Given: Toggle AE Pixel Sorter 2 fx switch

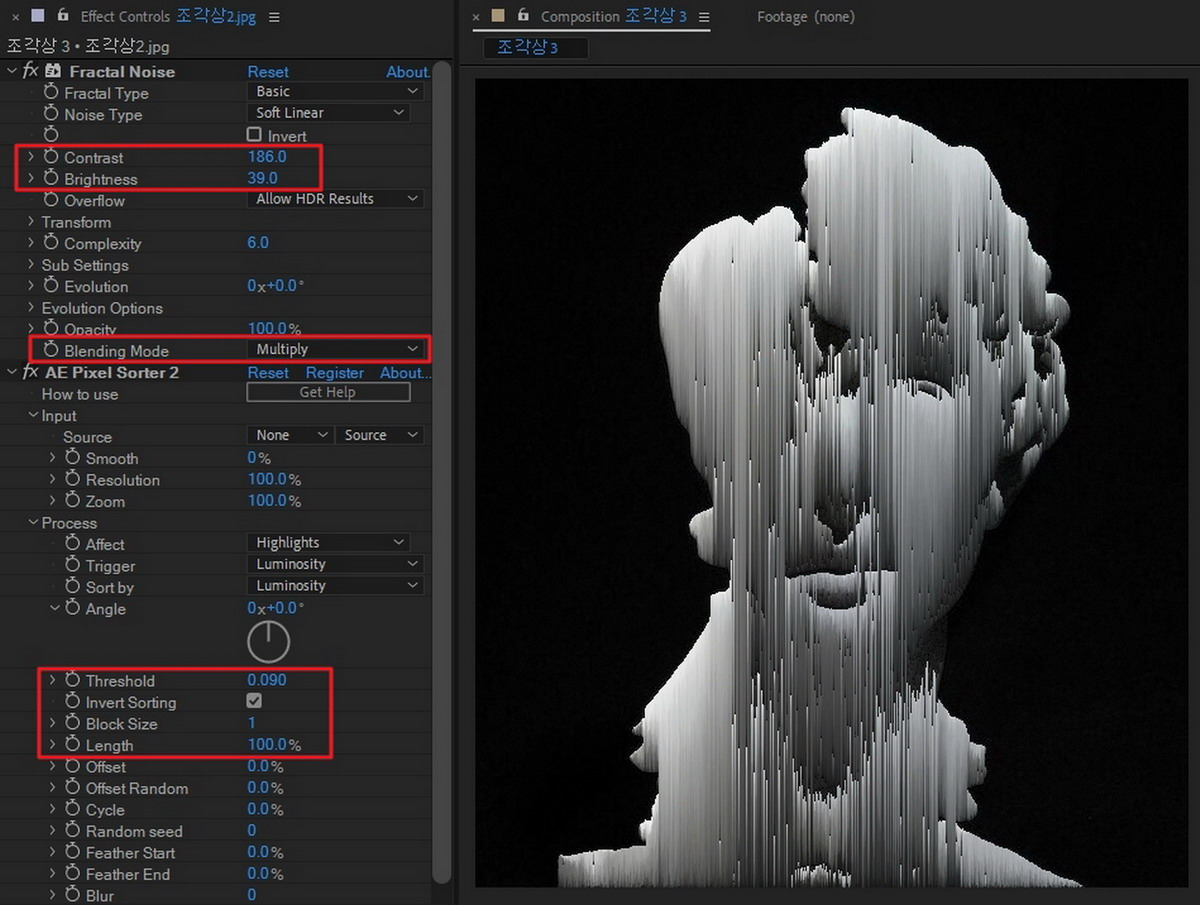Looking at the screenshot, I should [x=30, y=373].
